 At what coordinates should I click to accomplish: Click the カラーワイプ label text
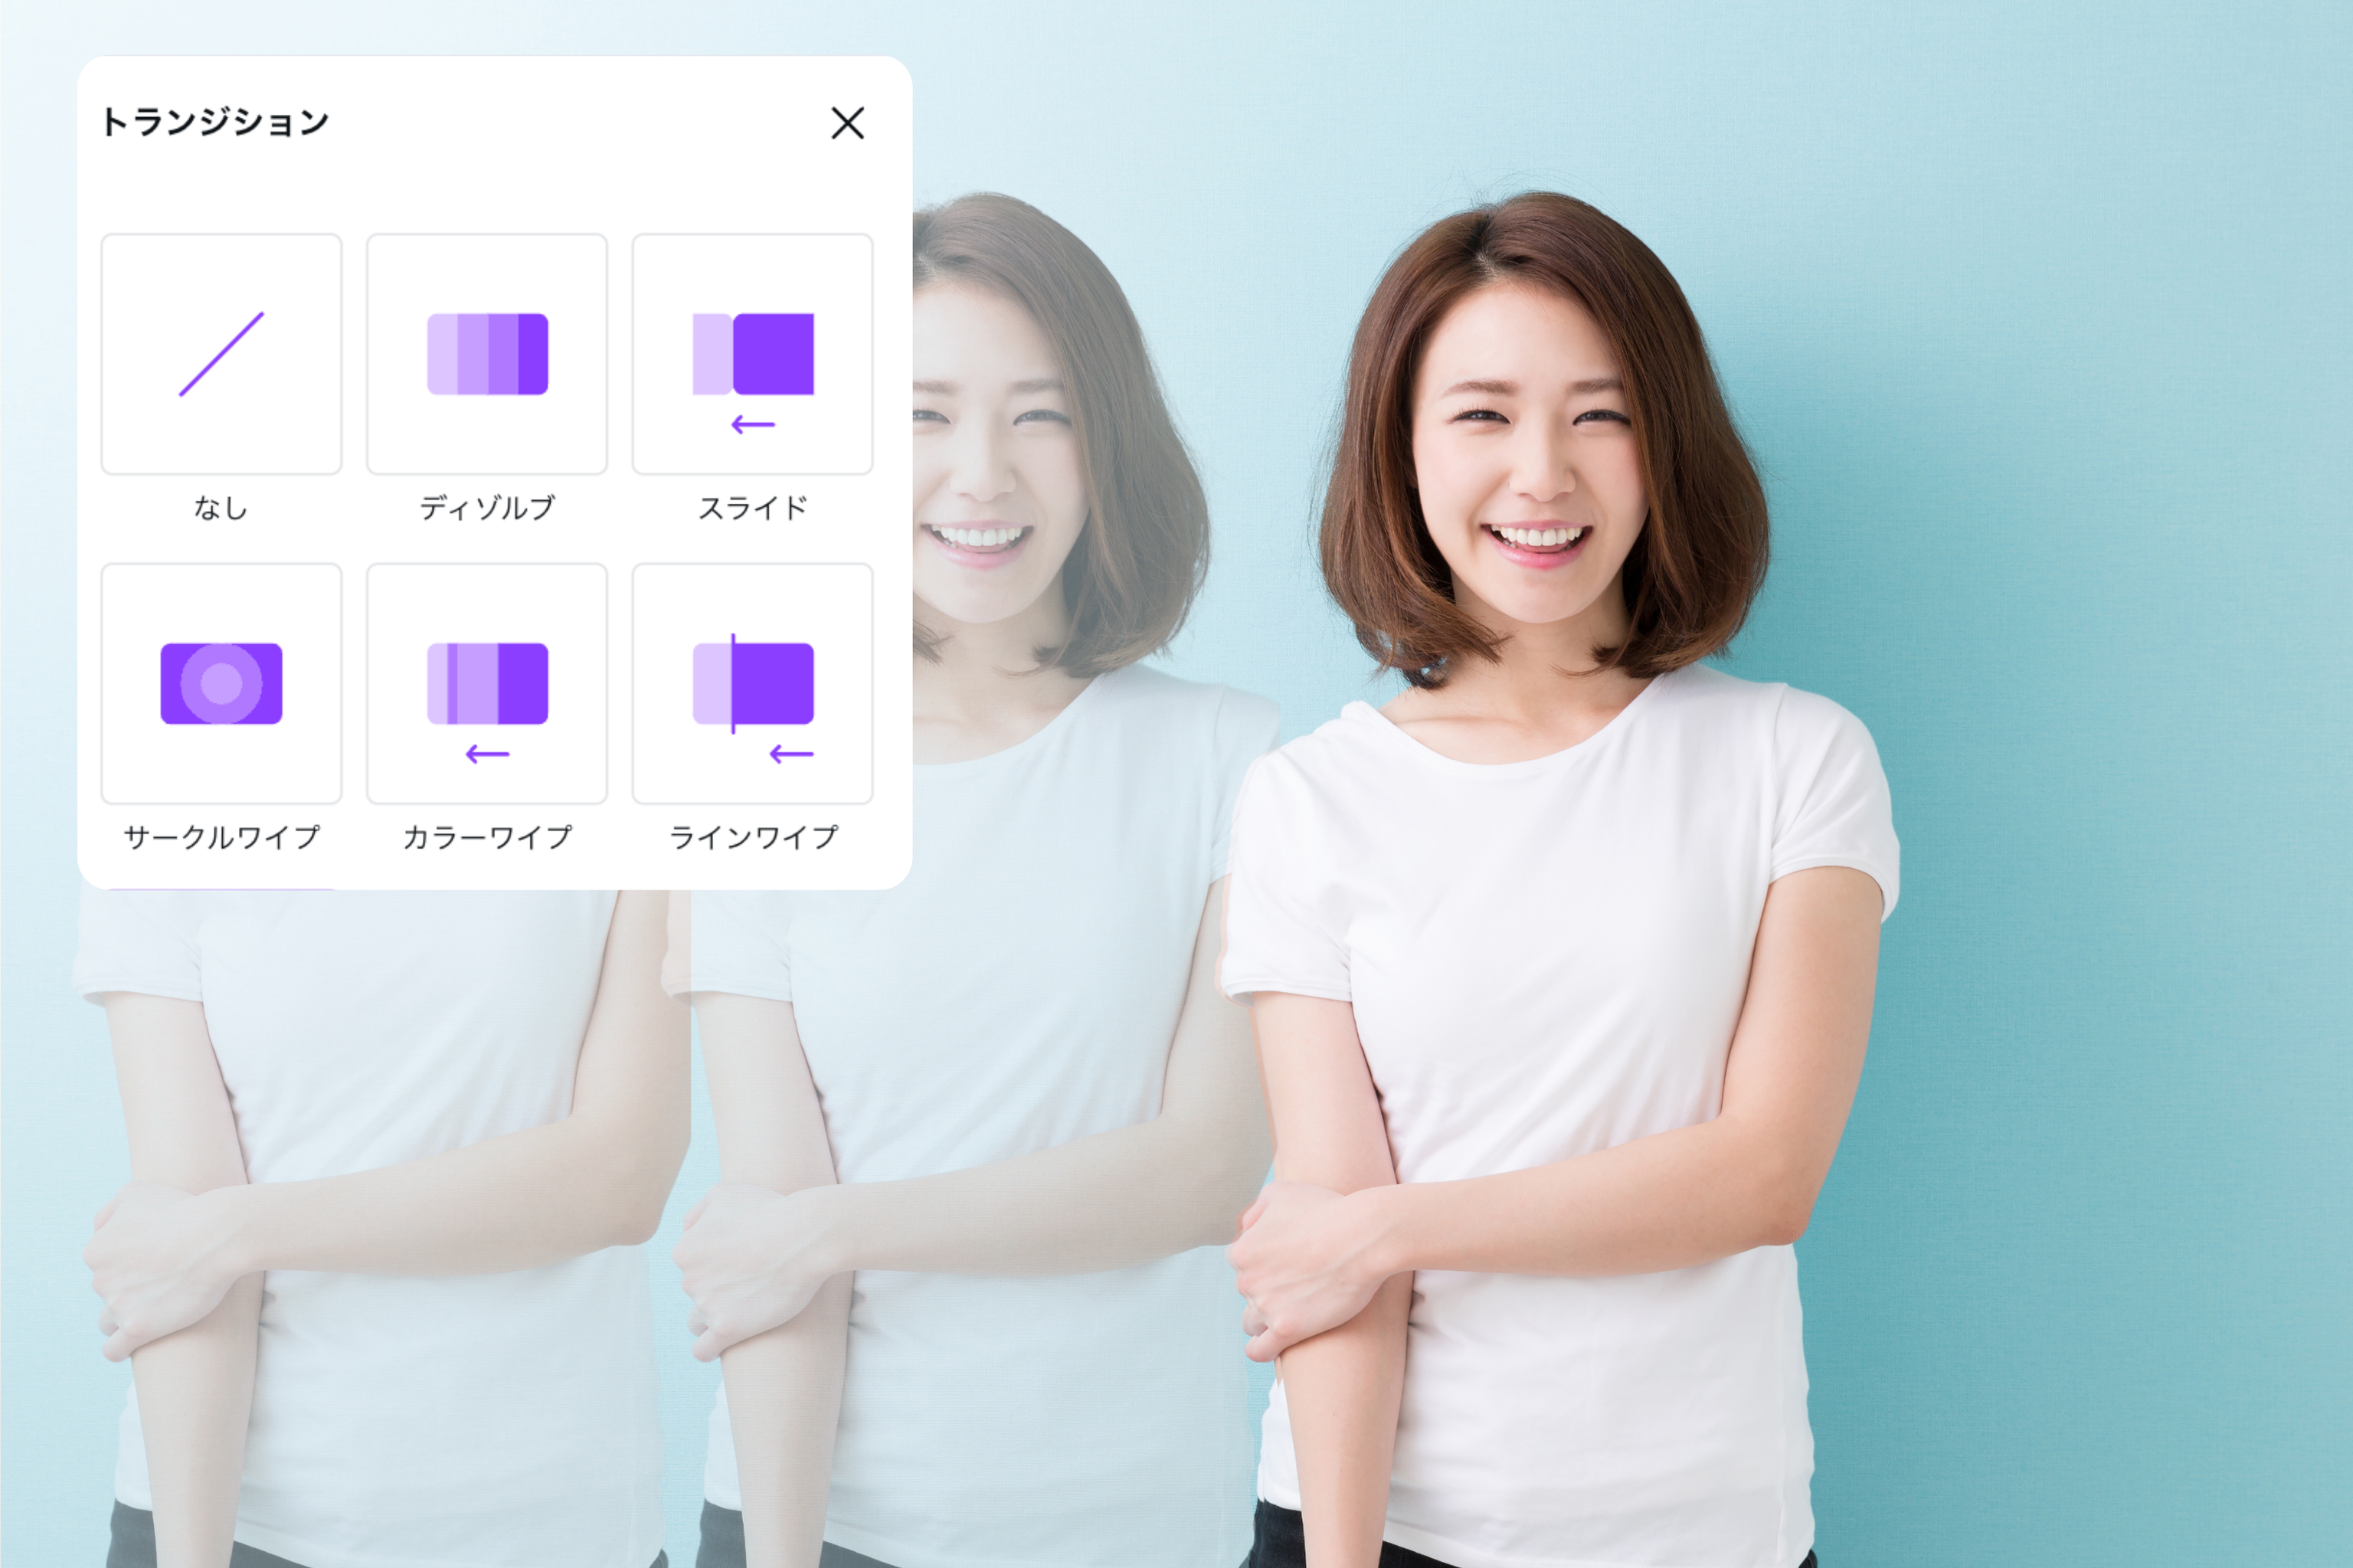(487, 837)
